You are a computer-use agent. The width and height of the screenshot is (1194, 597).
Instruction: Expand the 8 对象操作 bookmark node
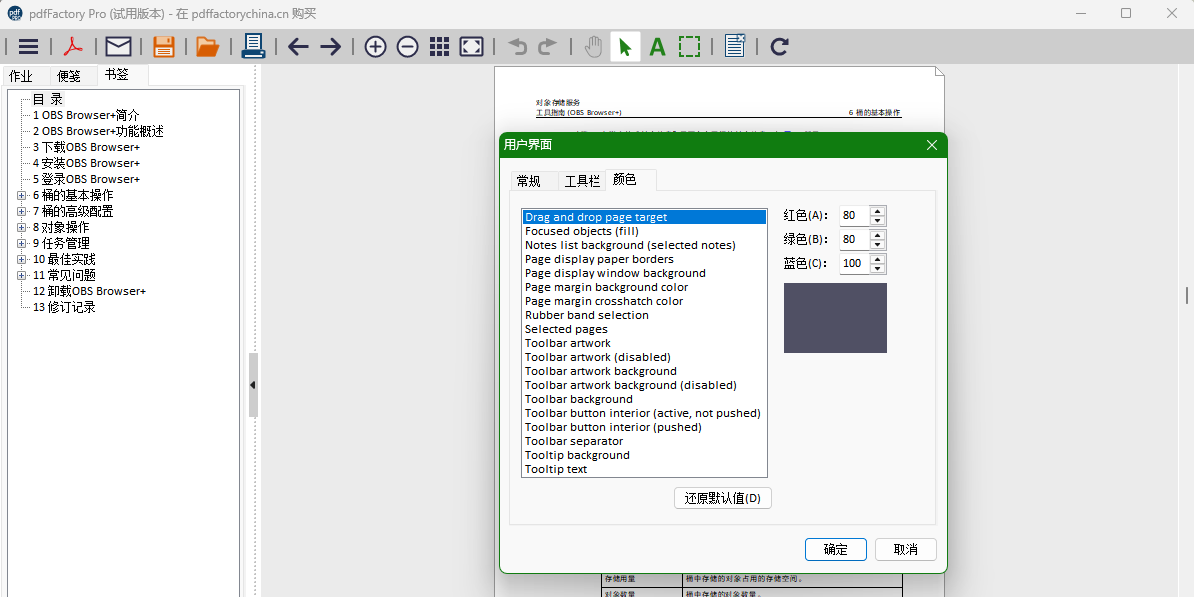(22, 227)
